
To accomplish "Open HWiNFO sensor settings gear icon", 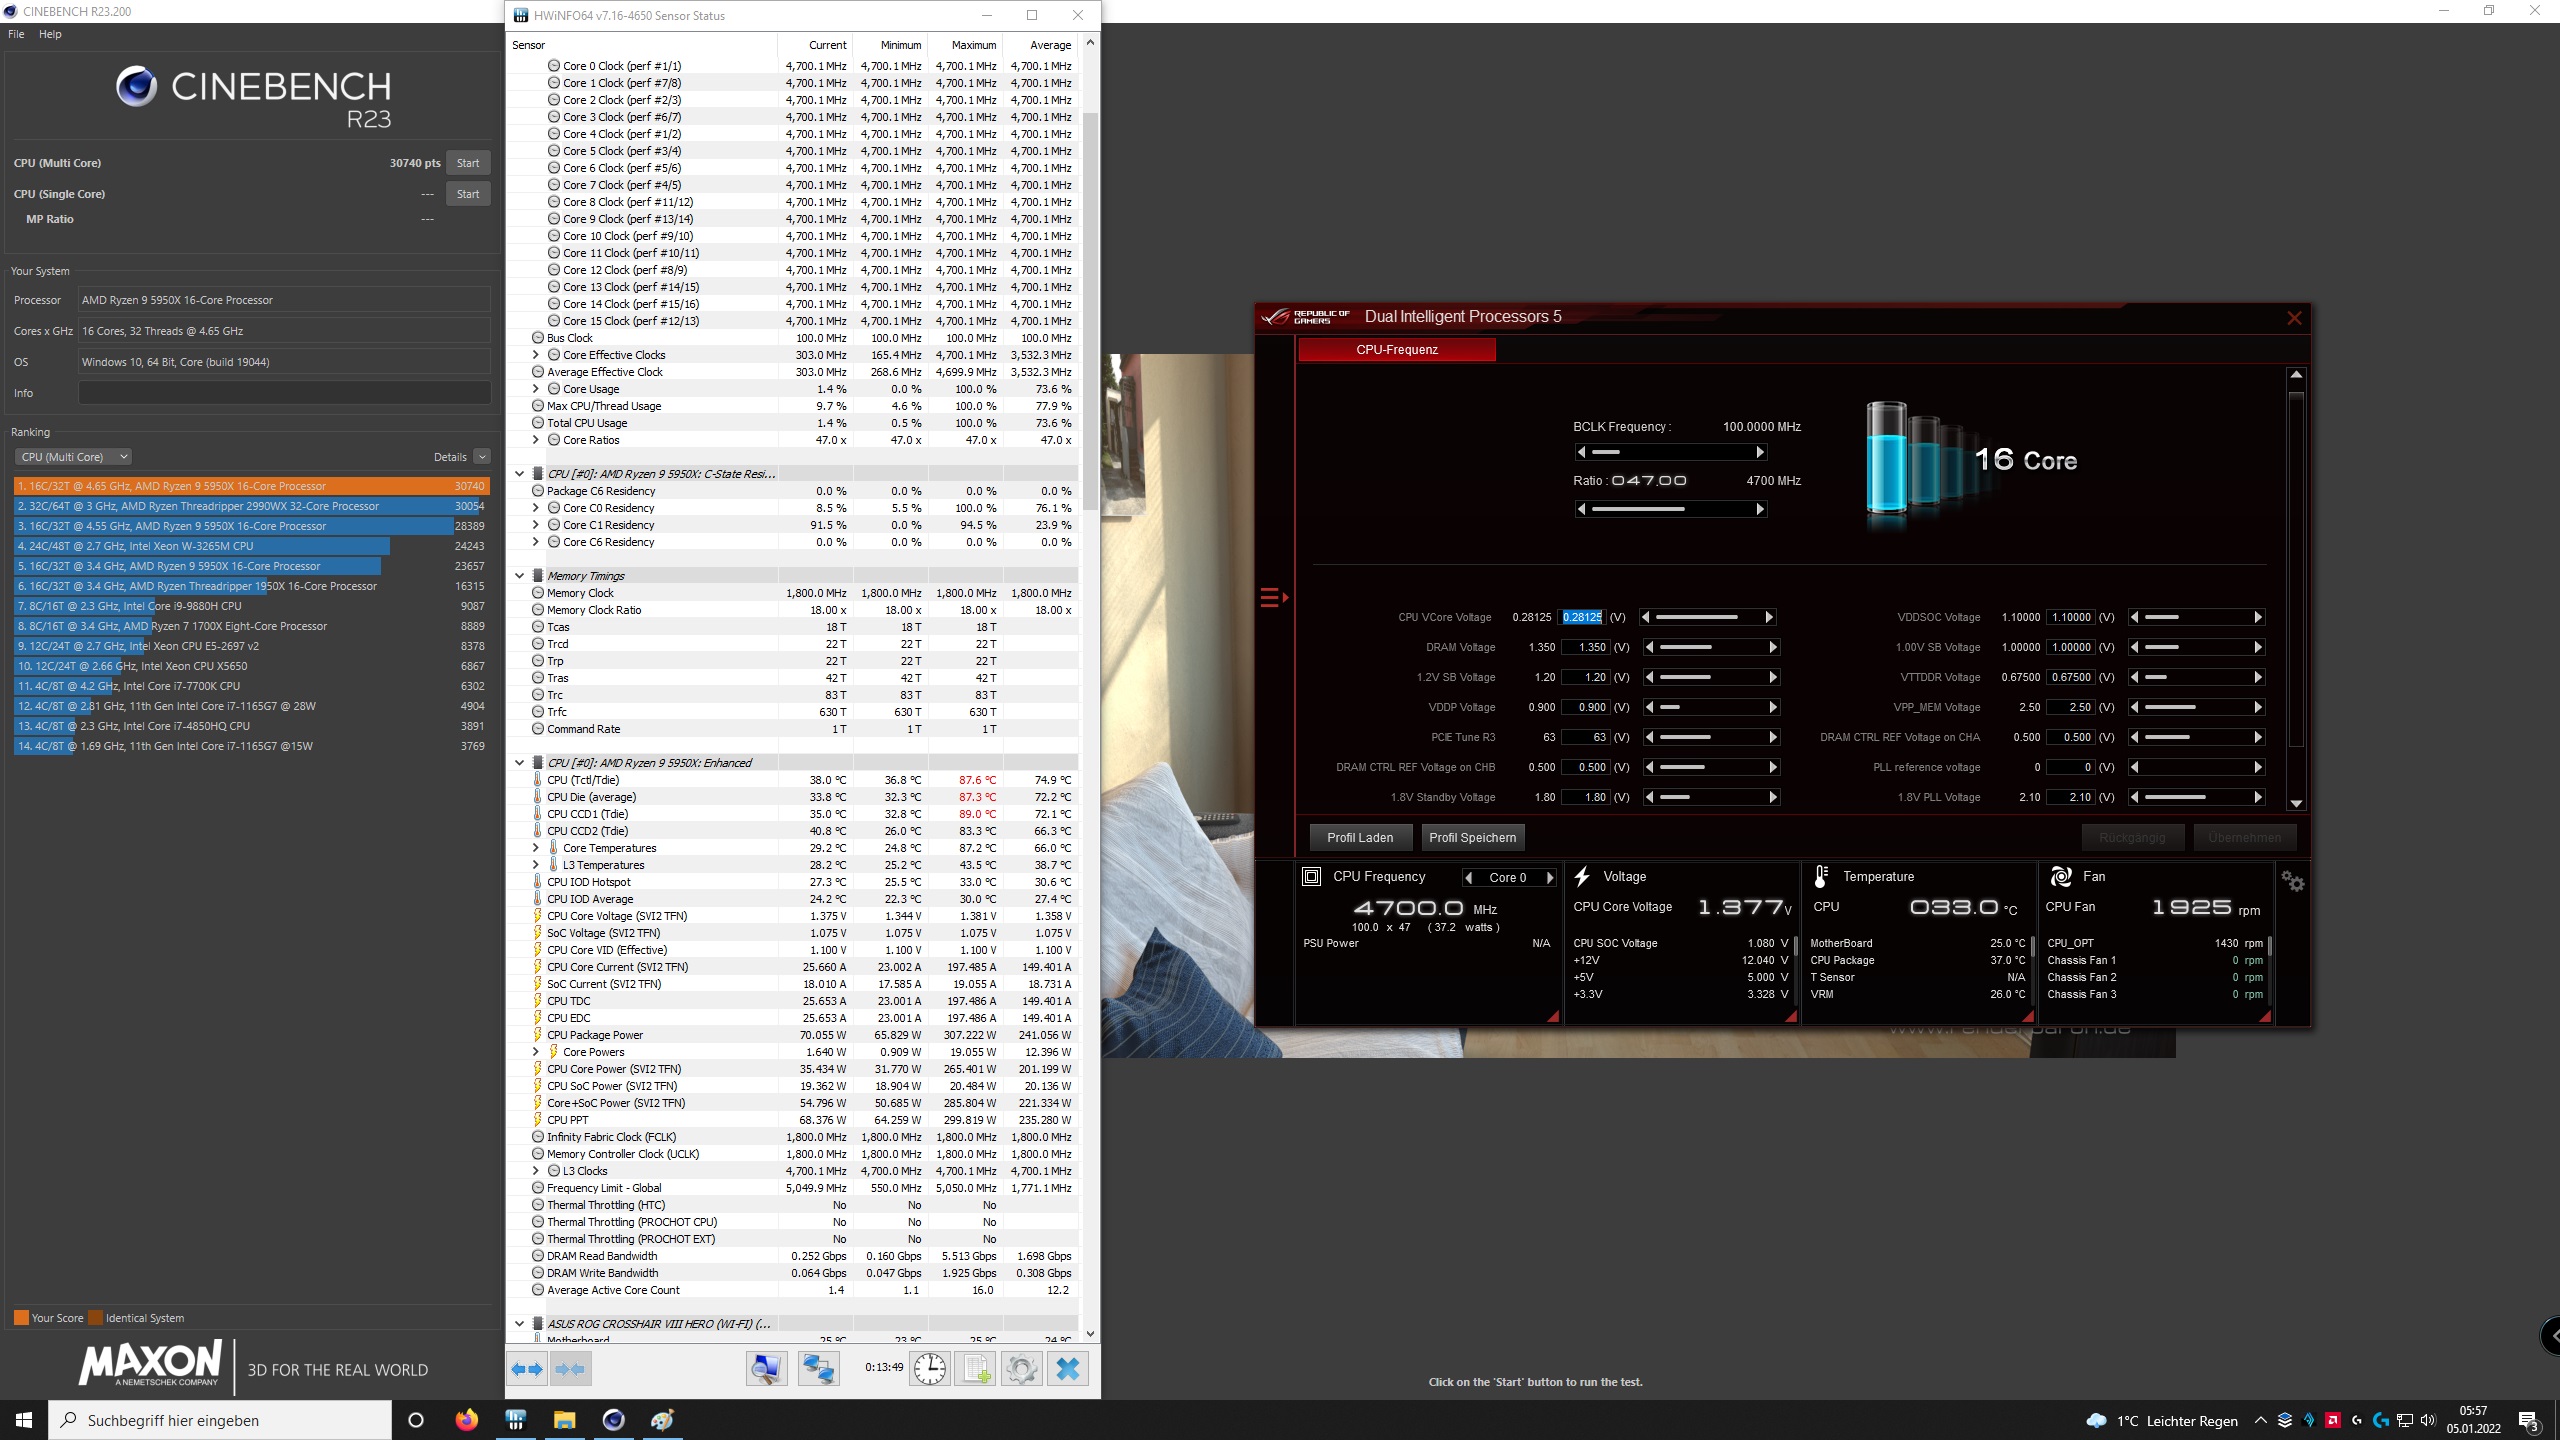I will coord(1021,1369).
